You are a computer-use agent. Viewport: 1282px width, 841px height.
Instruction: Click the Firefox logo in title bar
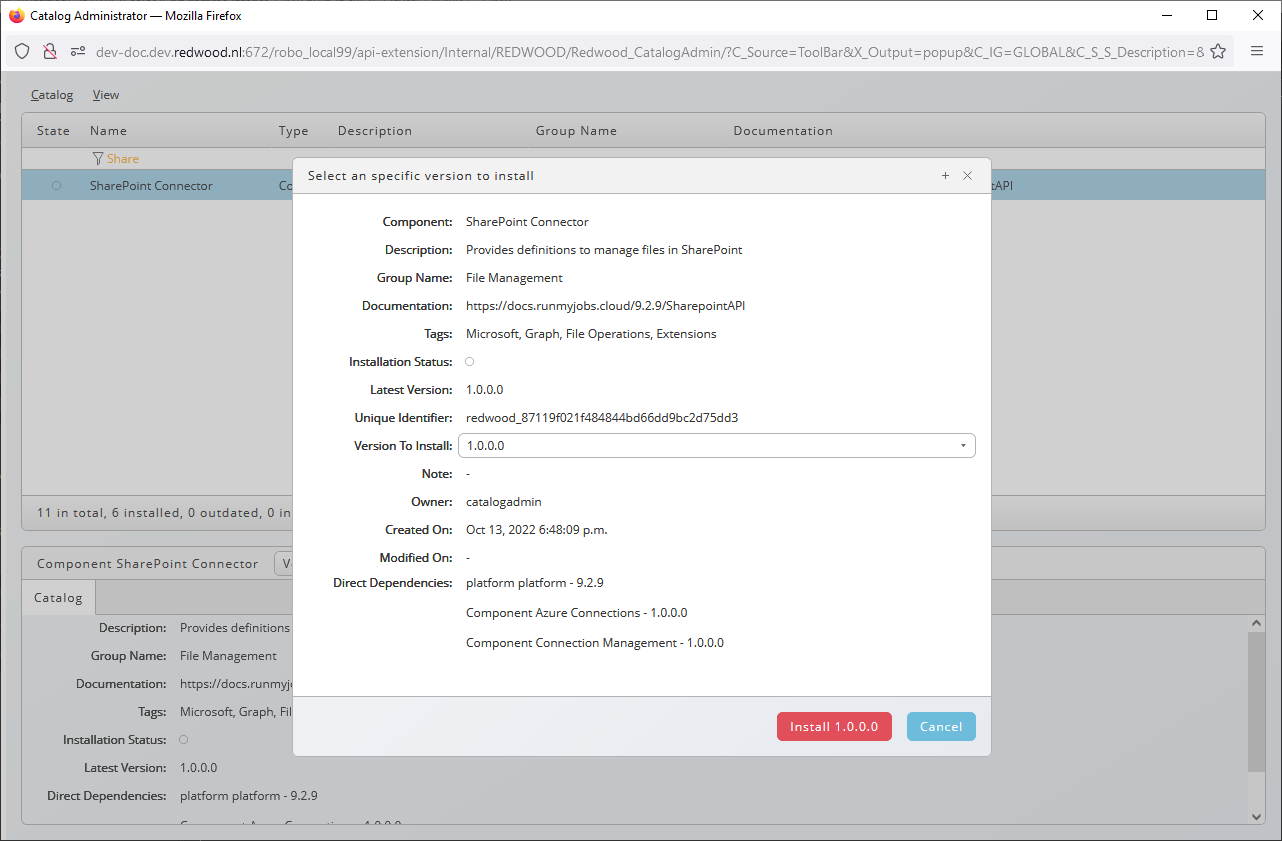tap(16, 16)
